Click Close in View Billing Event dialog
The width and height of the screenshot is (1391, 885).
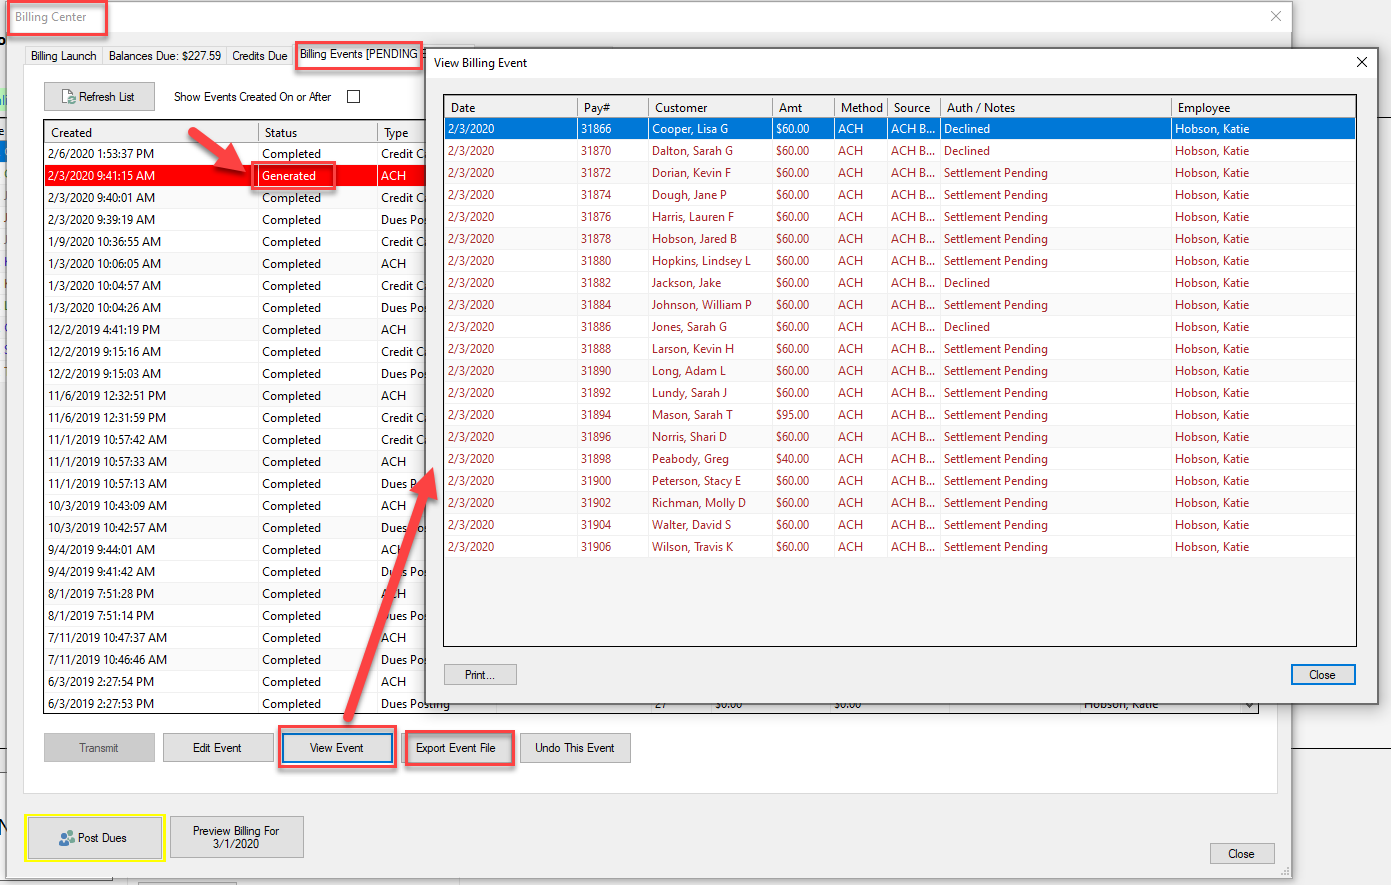pos(1322,675)
